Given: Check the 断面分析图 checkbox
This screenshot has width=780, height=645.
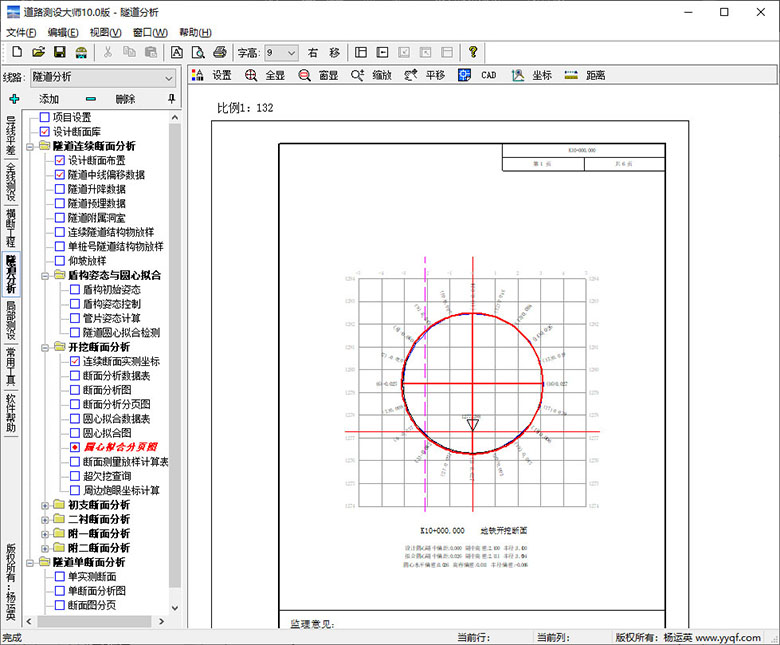Looking at the screenshot, I should pyautogui.click(x=75, y=390).
